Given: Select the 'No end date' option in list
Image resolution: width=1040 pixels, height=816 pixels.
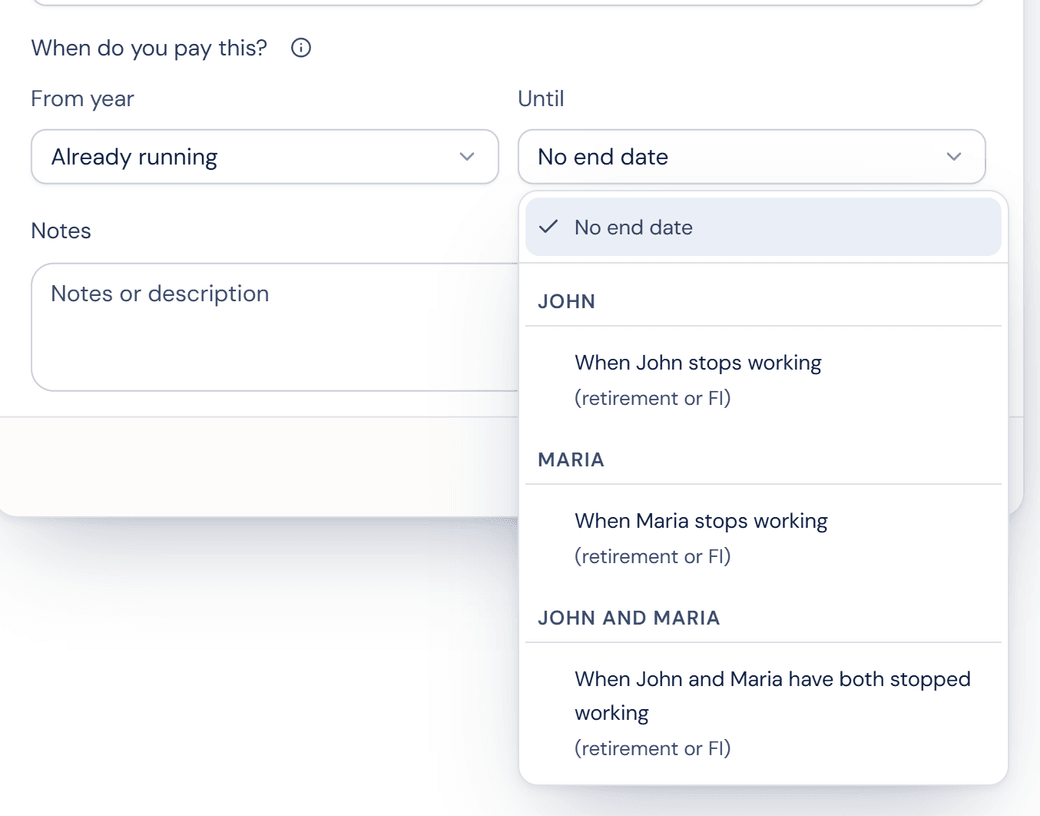Looking at the screenshot, I should 763,227.
